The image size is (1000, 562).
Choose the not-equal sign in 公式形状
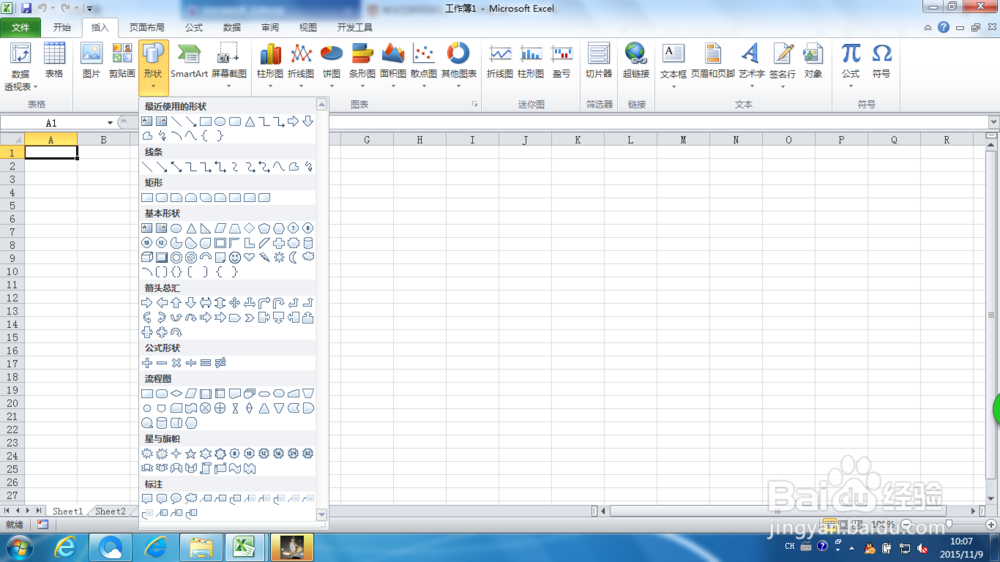220,363
